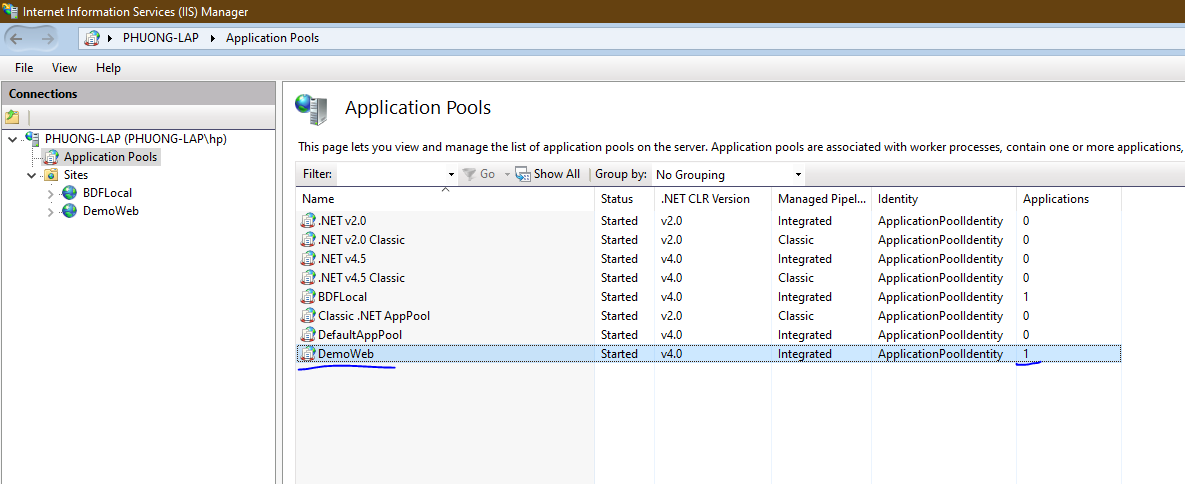Collapse the Sites tree node
The height and width of the screenshot is (484, 1185).
coord(31,175)
